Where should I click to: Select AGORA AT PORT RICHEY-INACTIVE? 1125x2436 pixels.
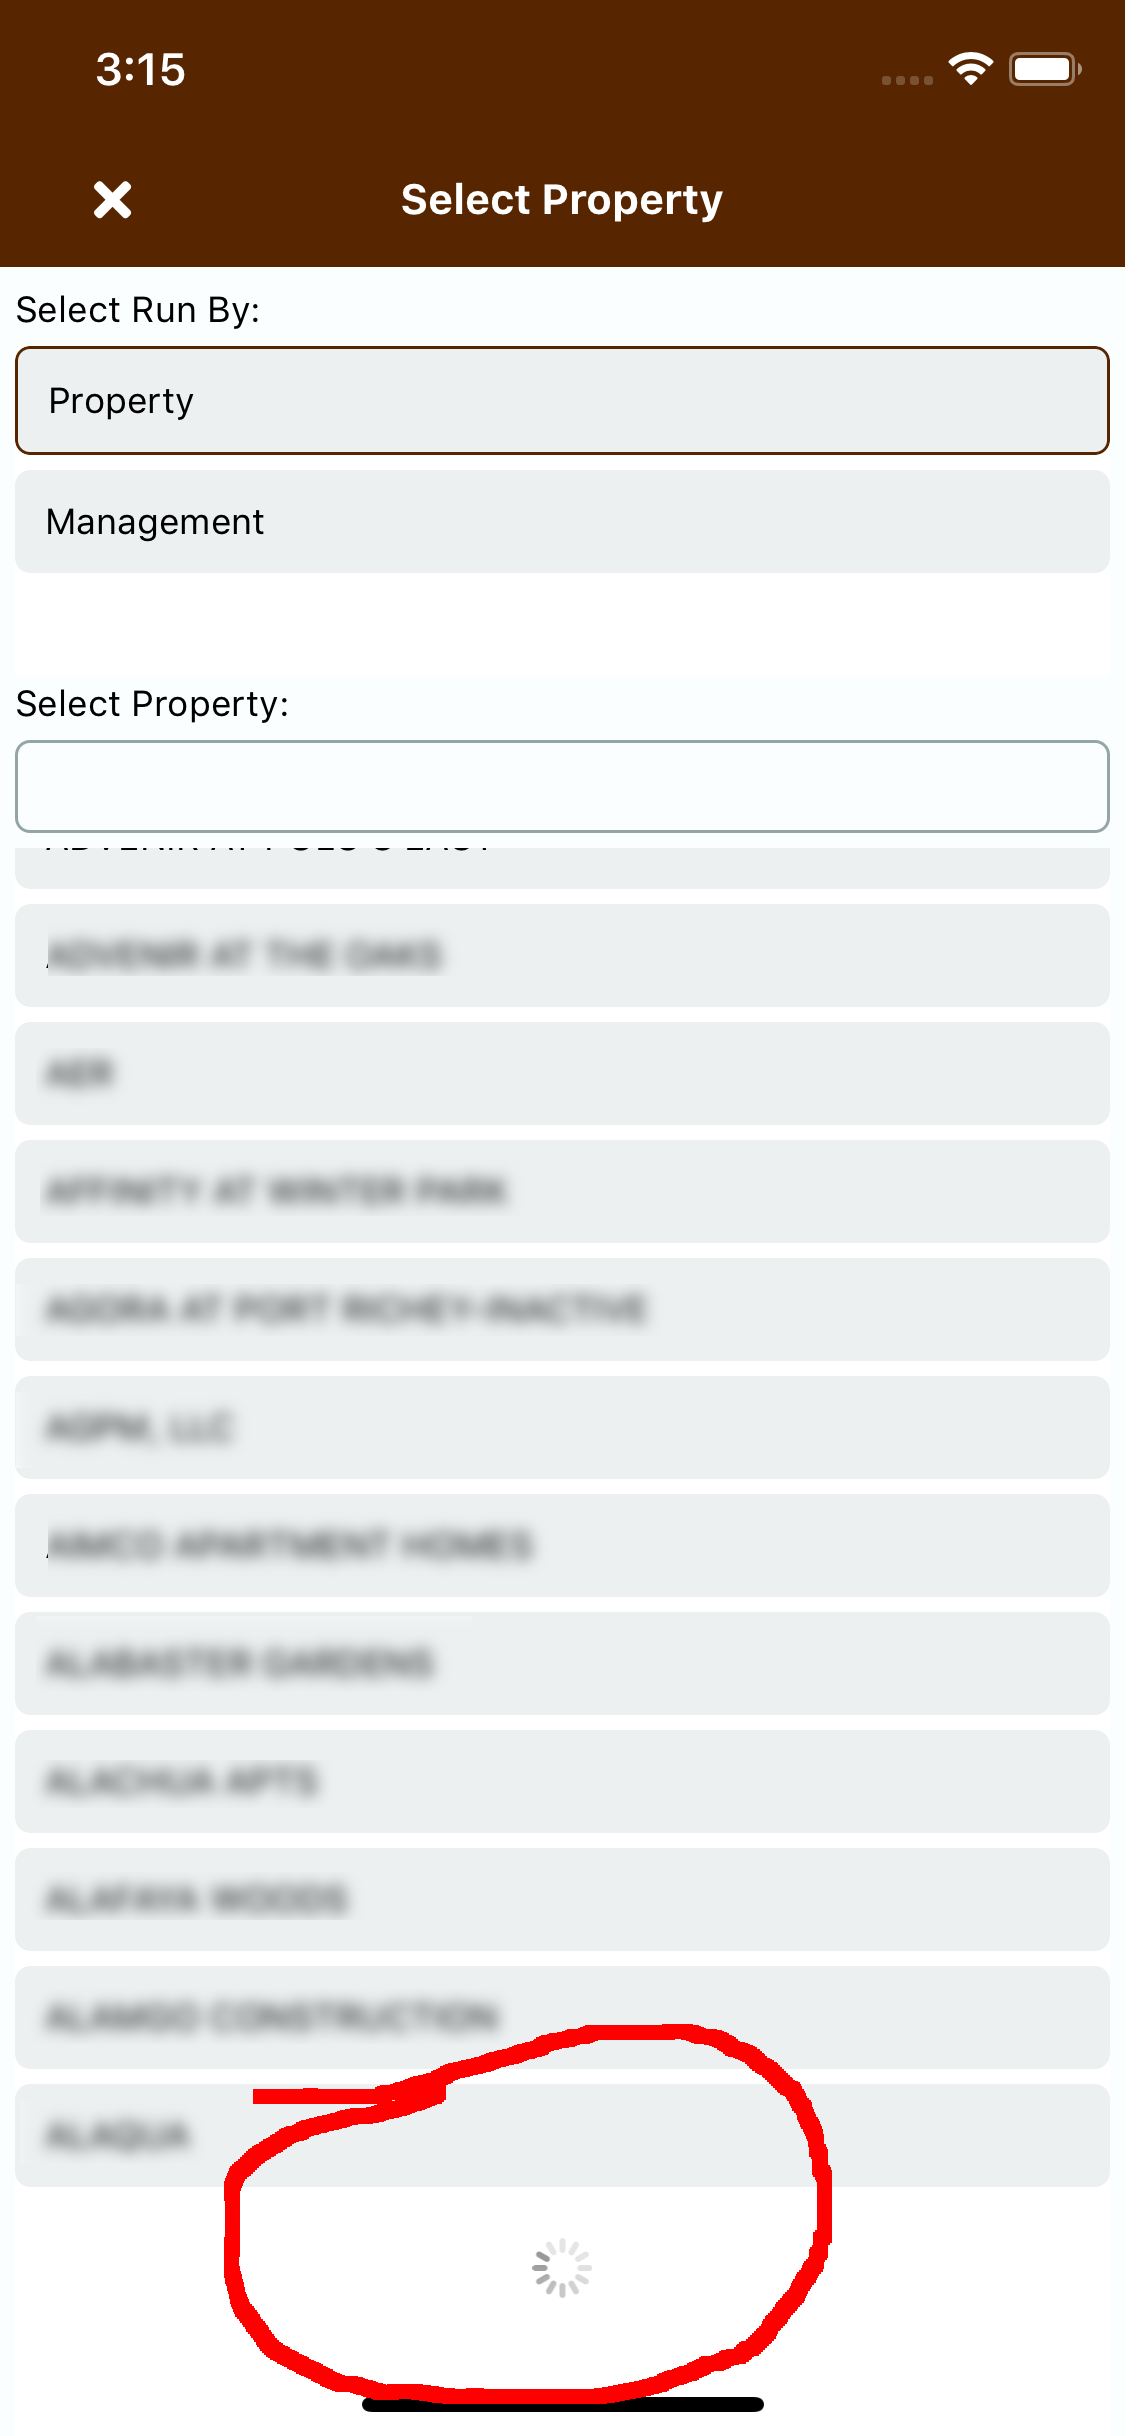[562, 1310]
